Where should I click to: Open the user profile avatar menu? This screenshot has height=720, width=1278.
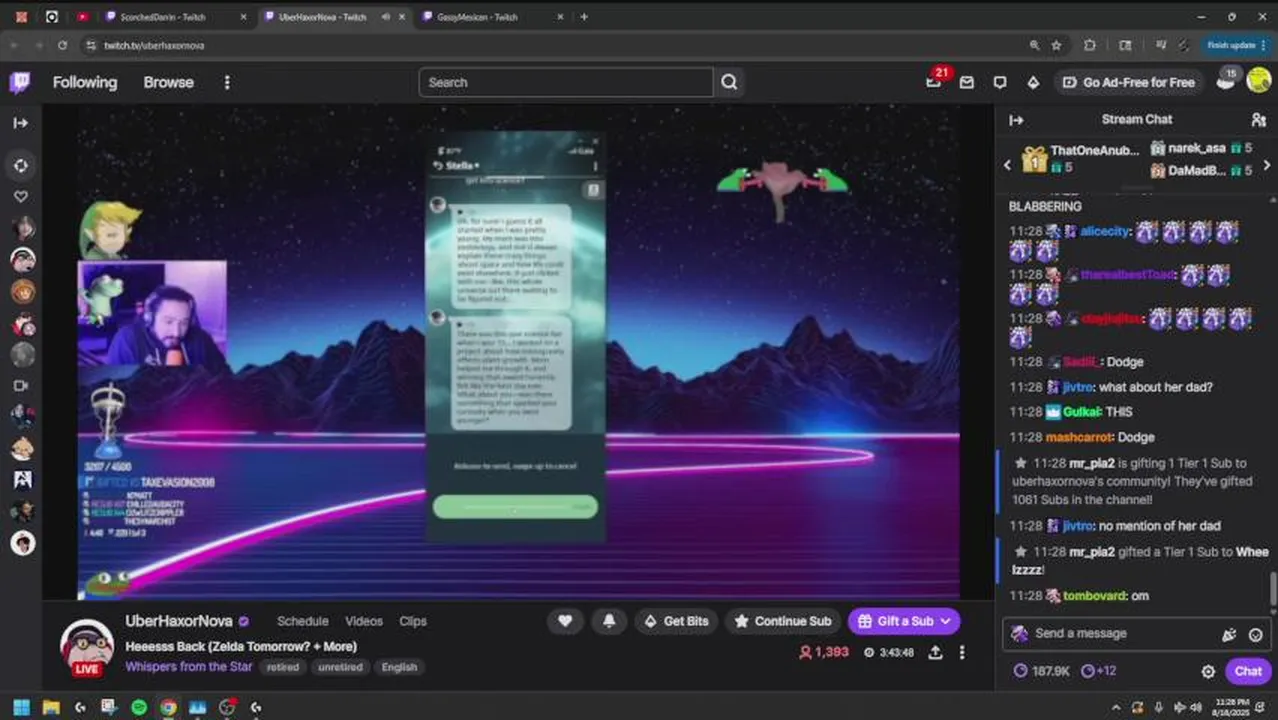click(1258, 82)
